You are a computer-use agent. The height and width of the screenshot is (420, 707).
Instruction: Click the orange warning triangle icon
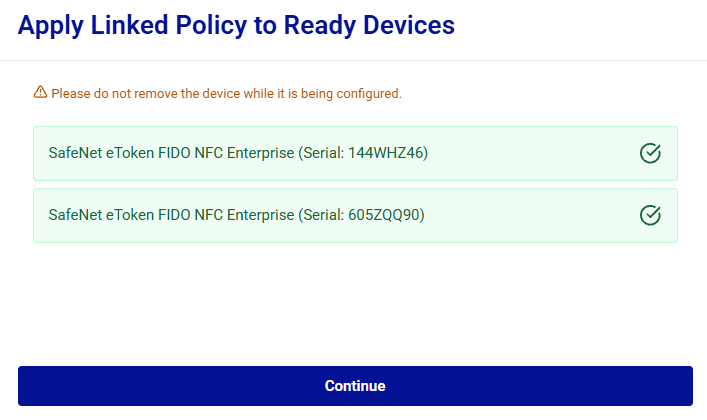point(40,92)
